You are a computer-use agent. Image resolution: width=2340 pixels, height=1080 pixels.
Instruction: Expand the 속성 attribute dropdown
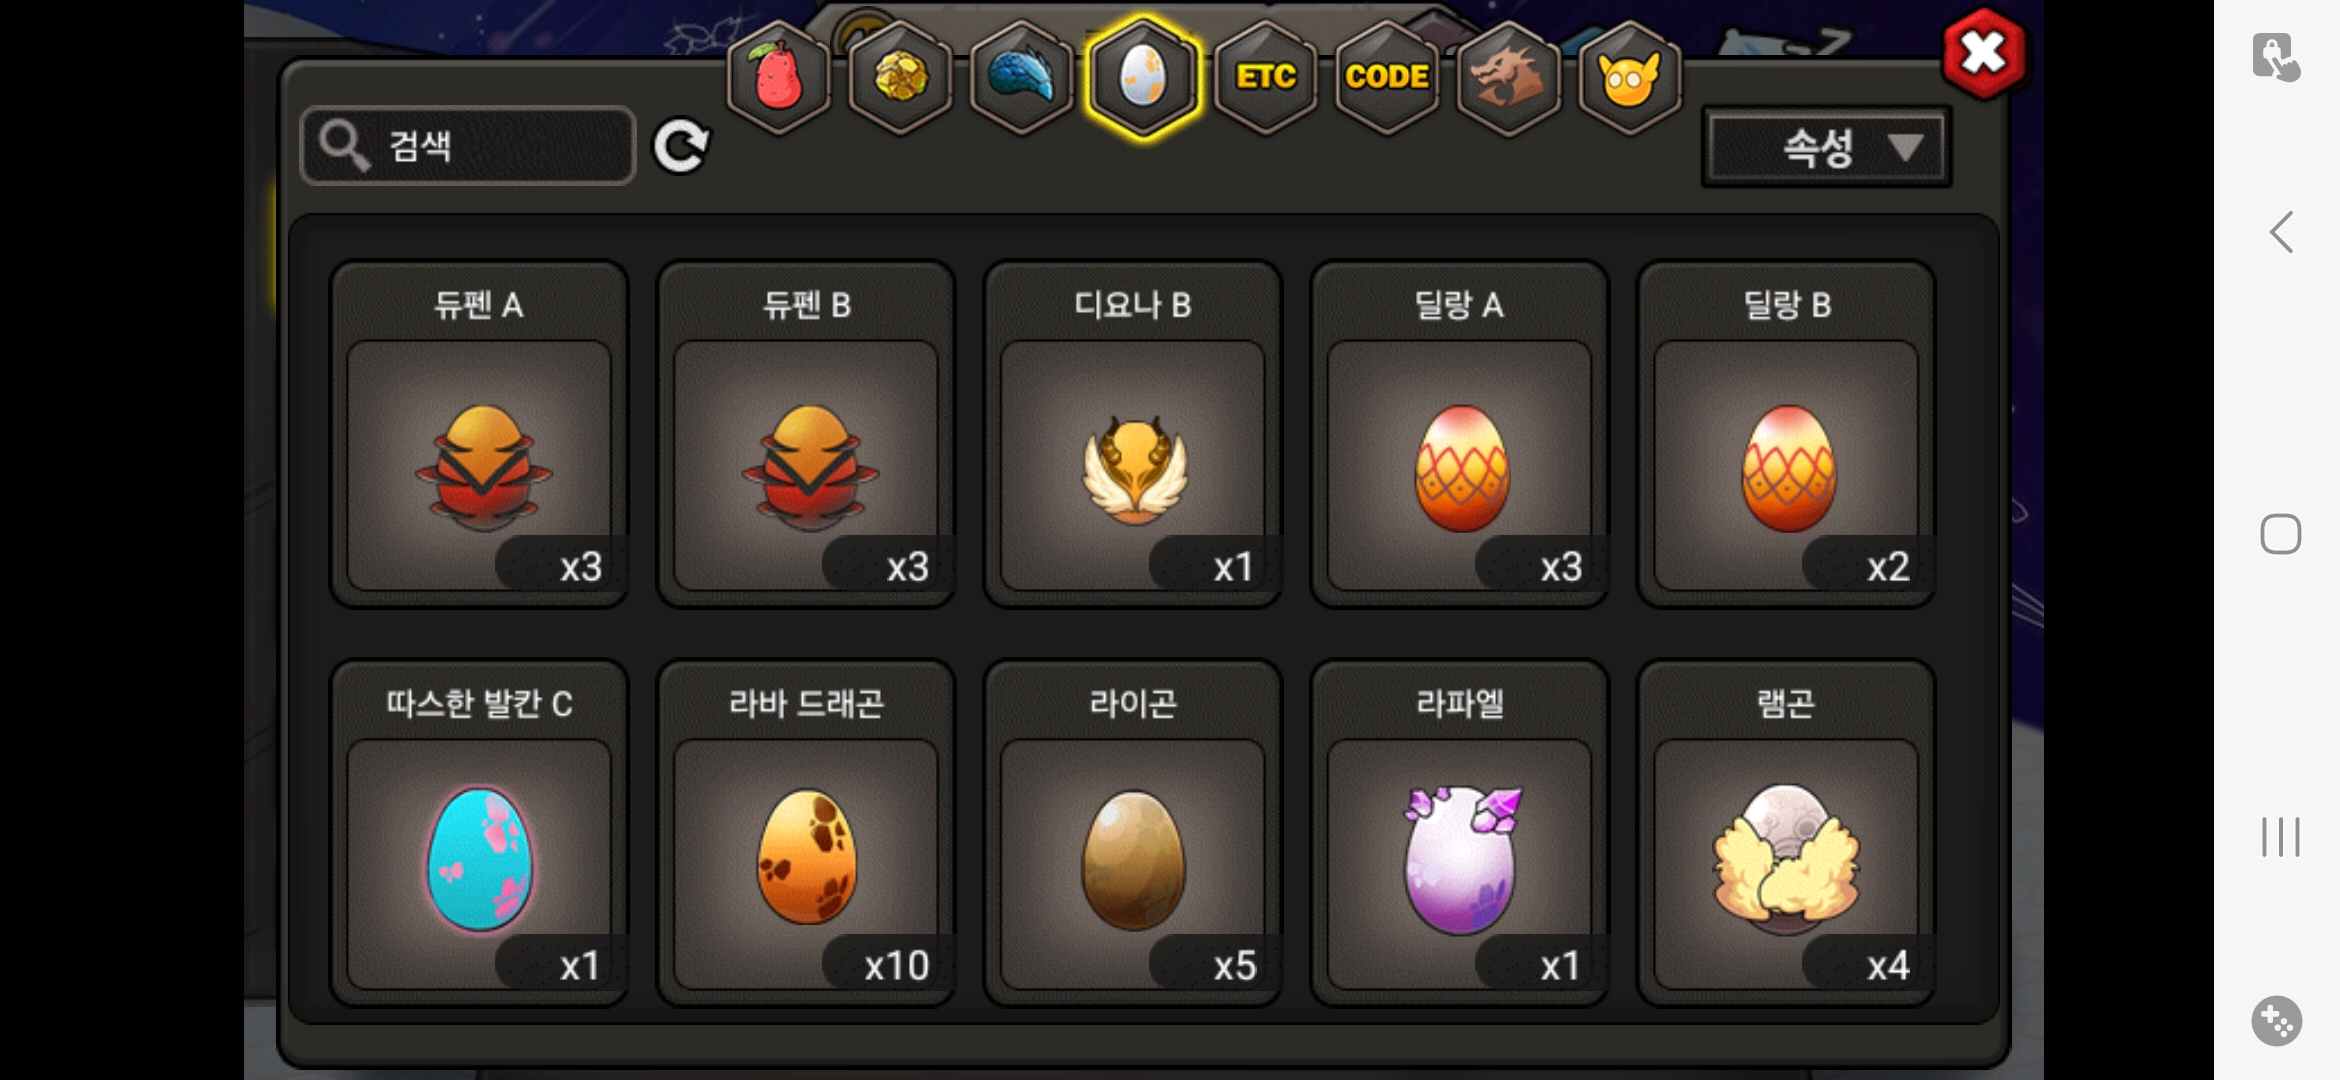[x=1826, y=148]
